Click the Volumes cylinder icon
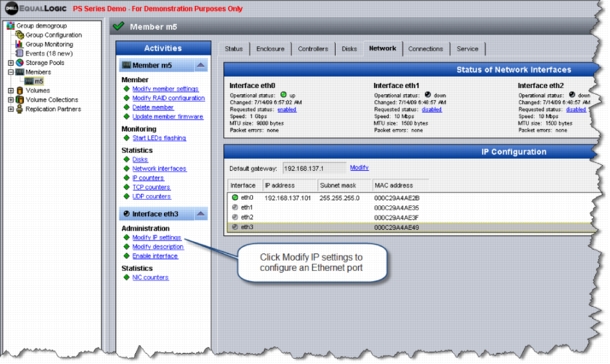Image resolution: width=610 pixels, height=364 pixels. point(19,91)
